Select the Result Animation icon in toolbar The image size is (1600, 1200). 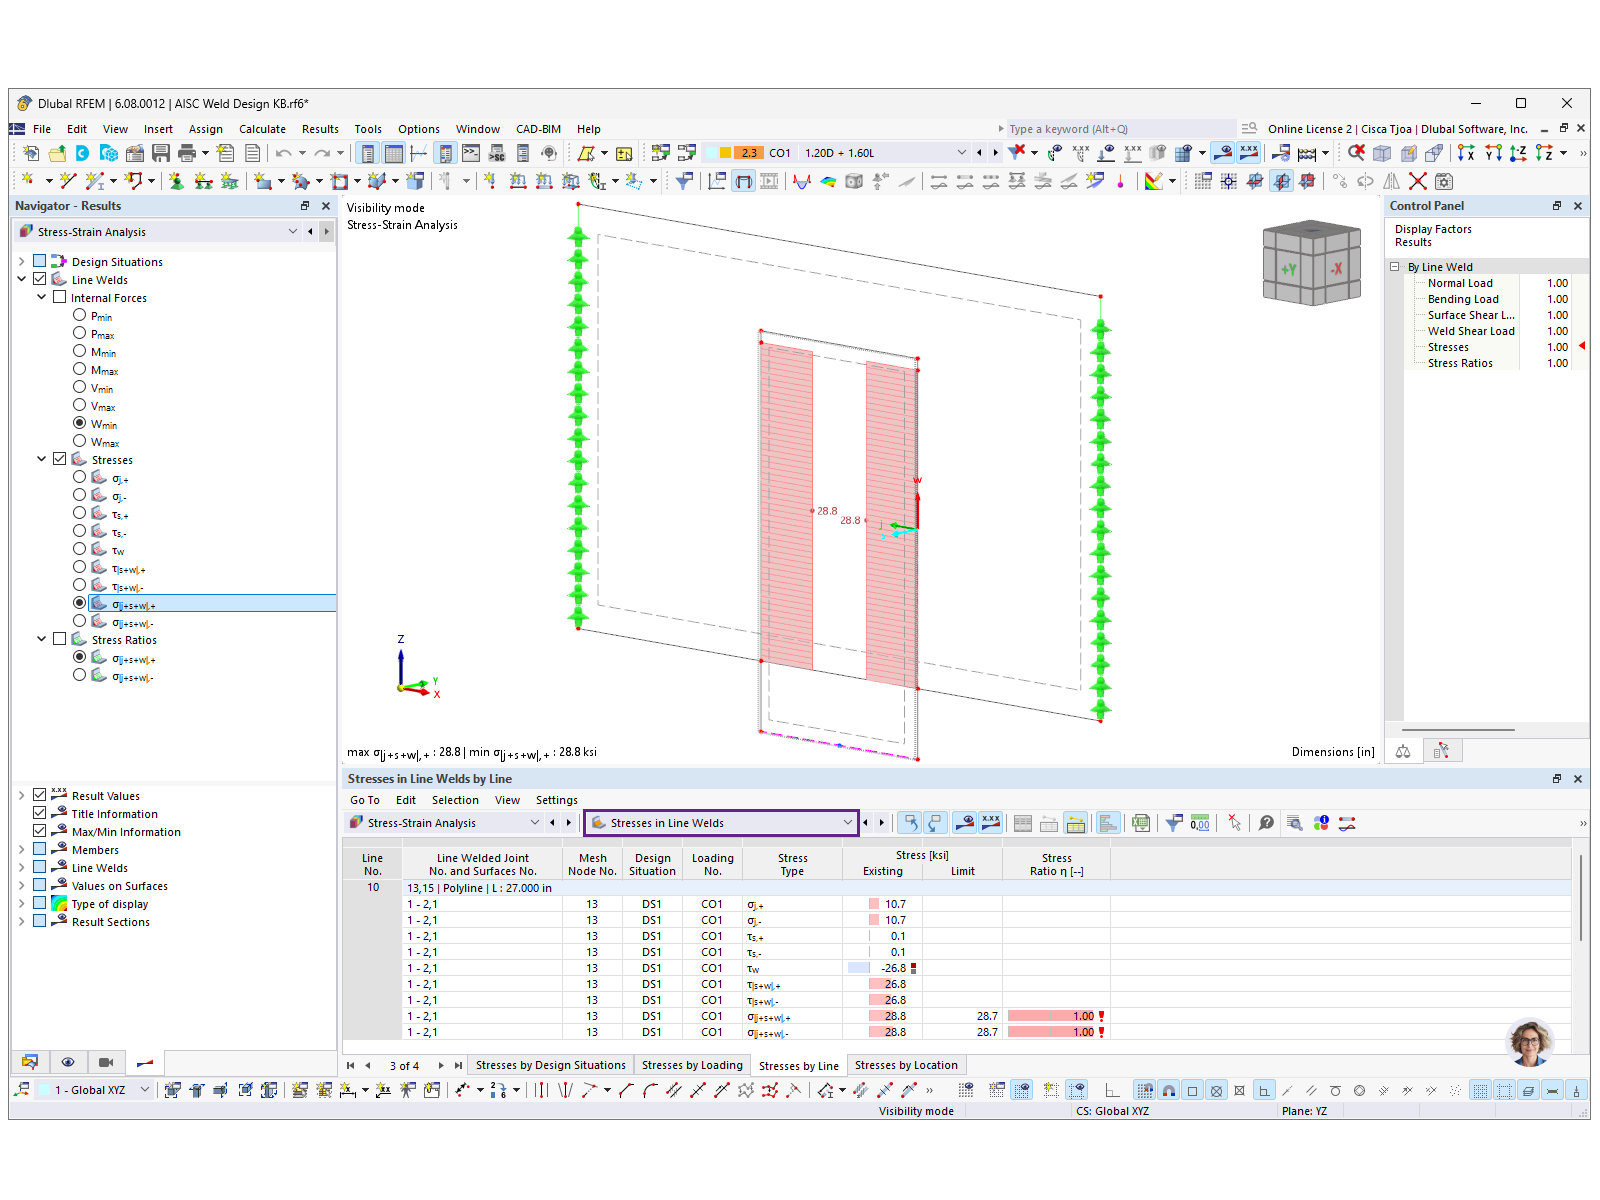[x=771, y=181]
